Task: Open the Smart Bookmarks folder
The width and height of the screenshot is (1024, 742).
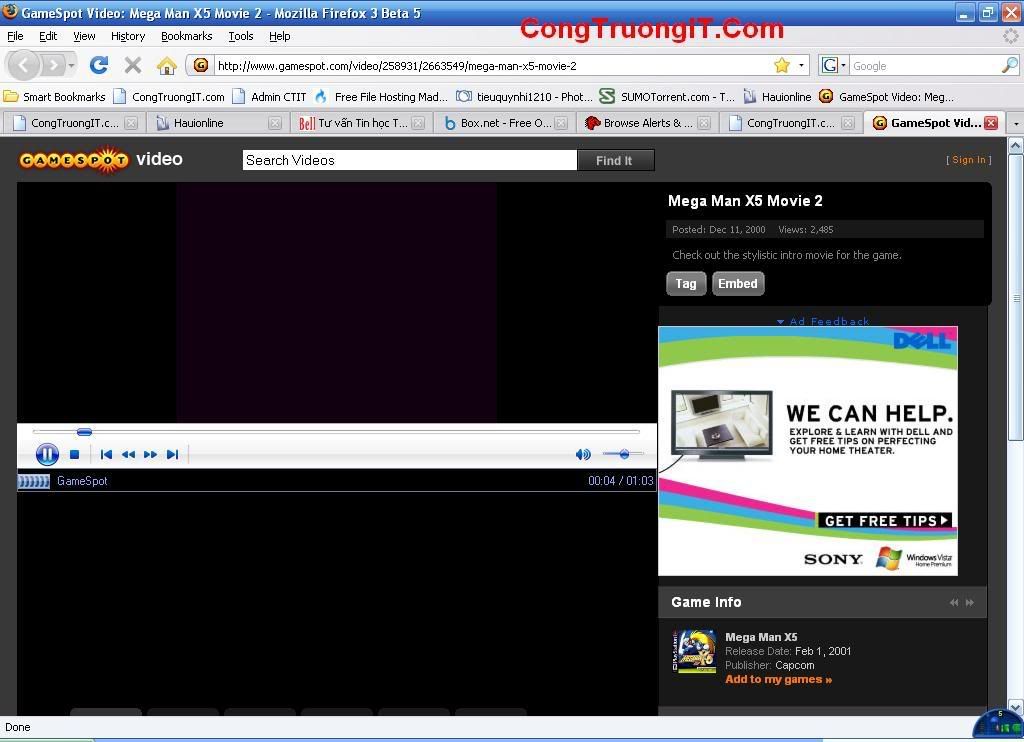Action: 55,97
